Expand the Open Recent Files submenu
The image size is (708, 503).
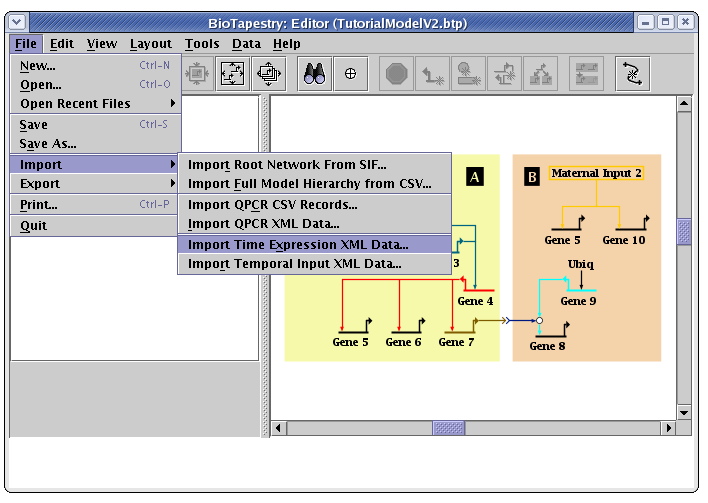tap(96, 104)
